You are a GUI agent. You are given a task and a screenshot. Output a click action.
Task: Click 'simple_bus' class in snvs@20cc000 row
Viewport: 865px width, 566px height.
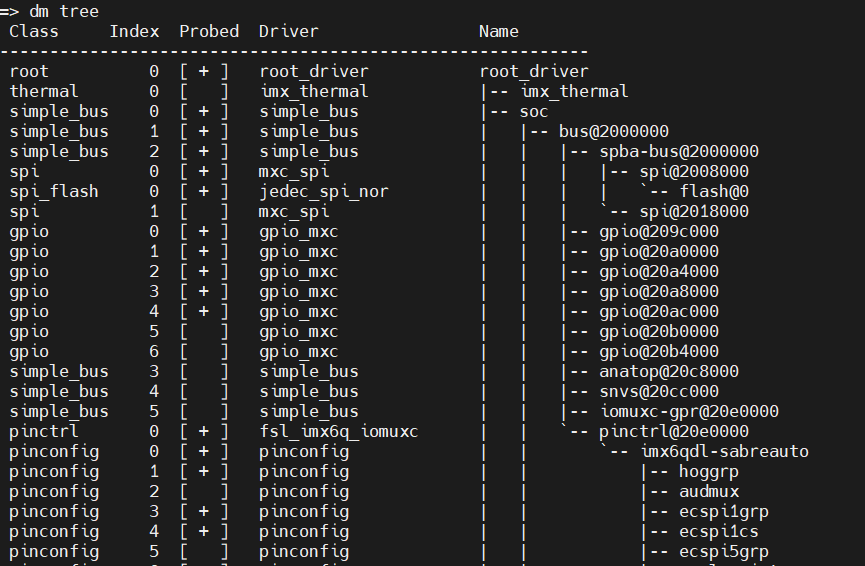(x=58, y=392)
